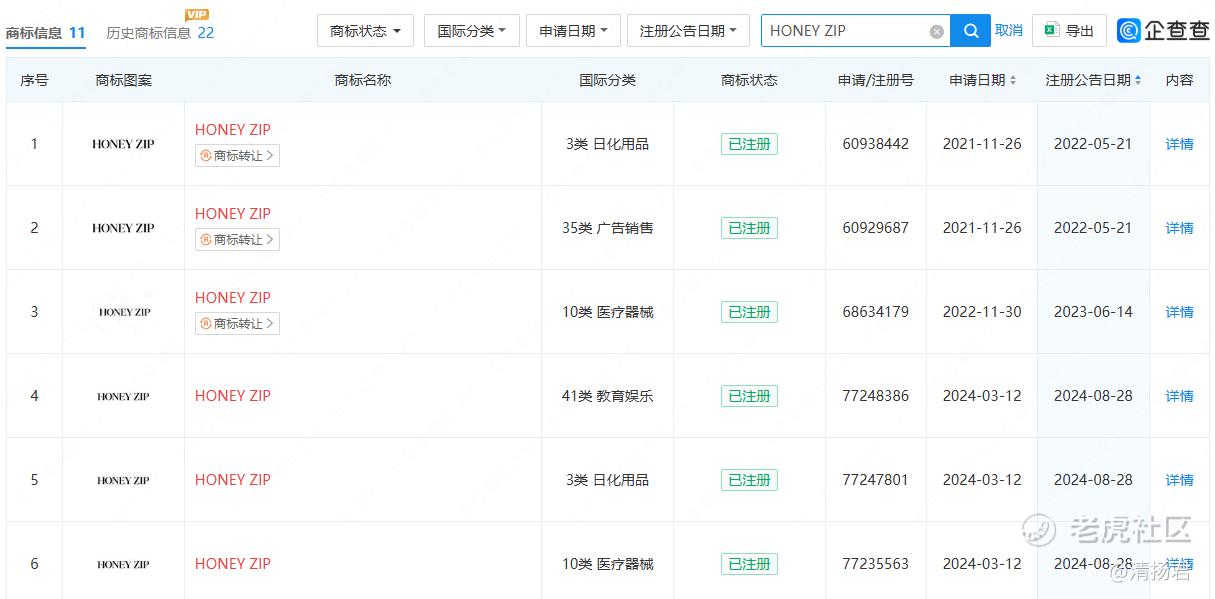The image size is (1215, 599).
Task: Click the 商标图案 column header
Action: coord(124,80)
